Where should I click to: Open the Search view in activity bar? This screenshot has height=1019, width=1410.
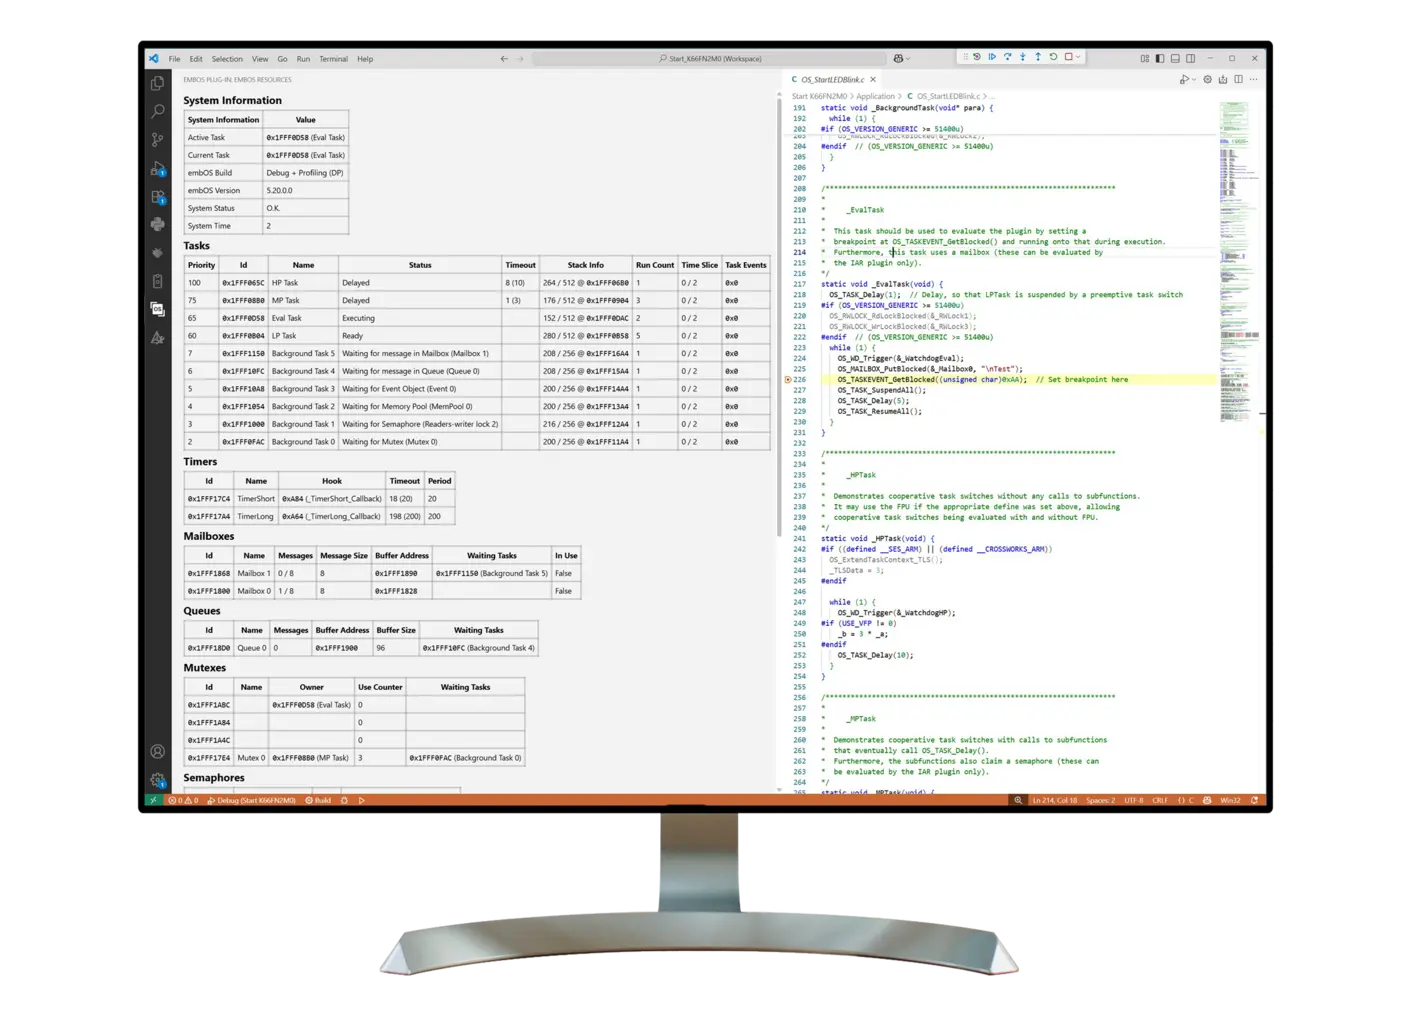157,112
